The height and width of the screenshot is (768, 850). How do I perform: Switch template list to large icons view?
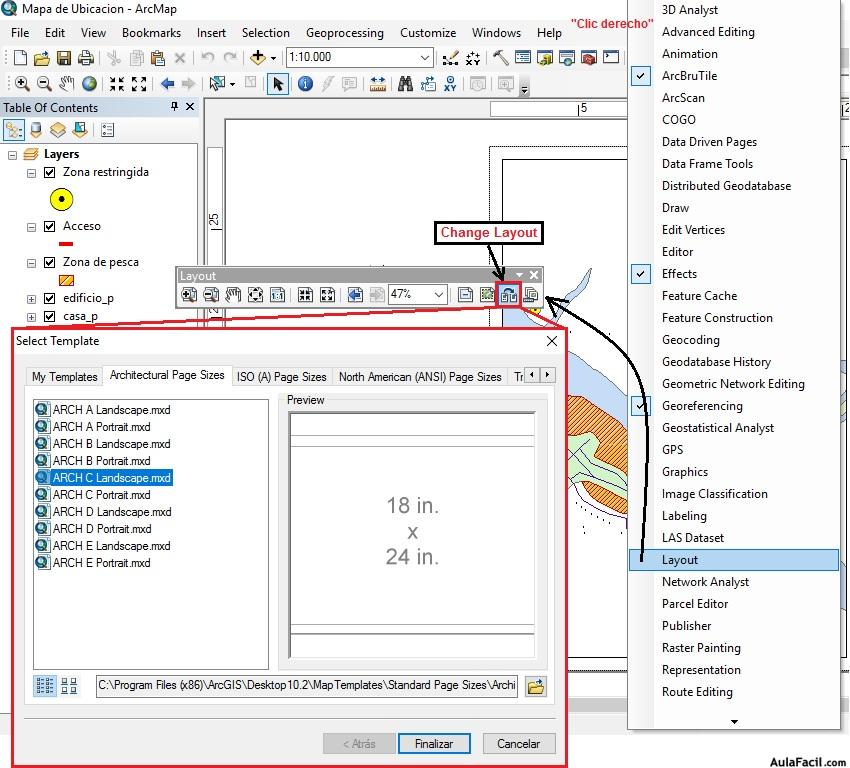coord(69,686)
